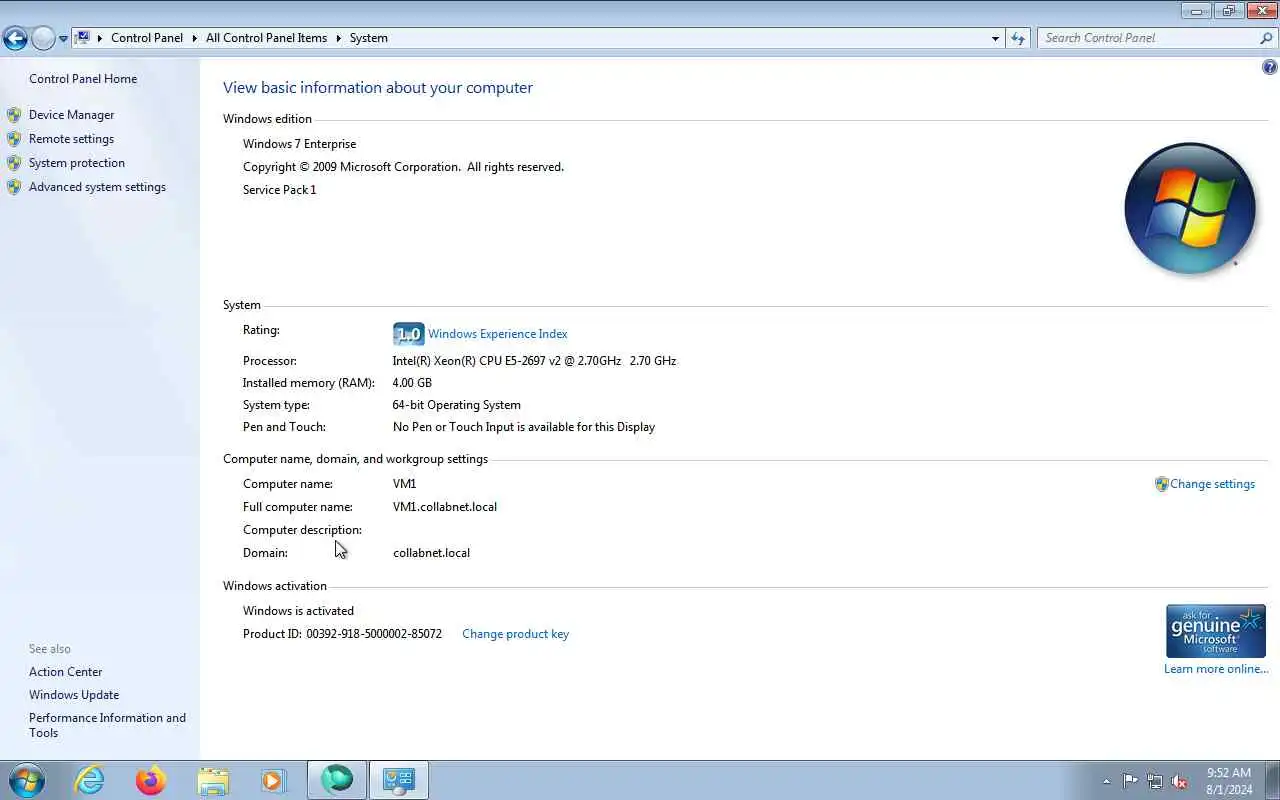Go back with the Back arrow button
This screenshot has height=800, width=1280.
15,38
